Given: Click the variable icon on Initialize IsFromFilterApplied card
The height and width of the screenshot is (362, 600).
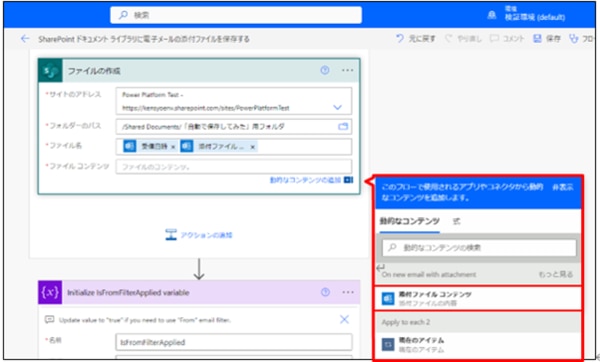Looking at the screenshot, I should point(50,292).
